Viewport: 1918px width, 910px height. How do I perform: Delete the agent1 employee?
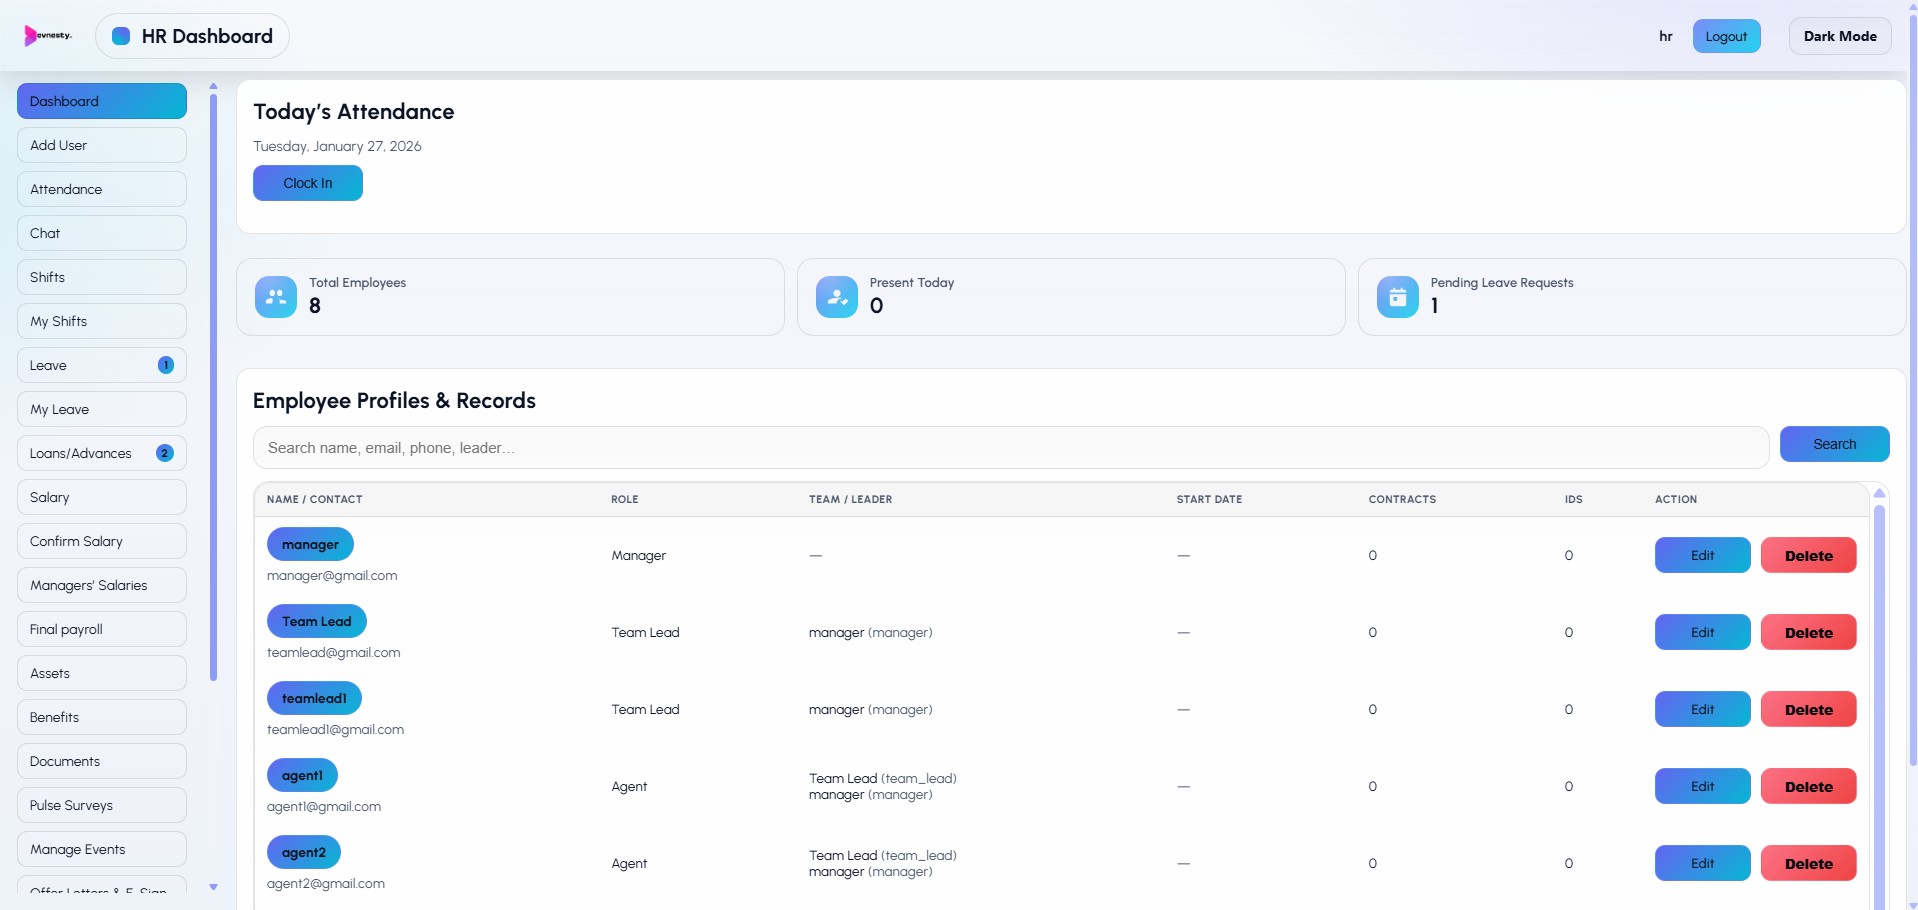point(1806,785)
